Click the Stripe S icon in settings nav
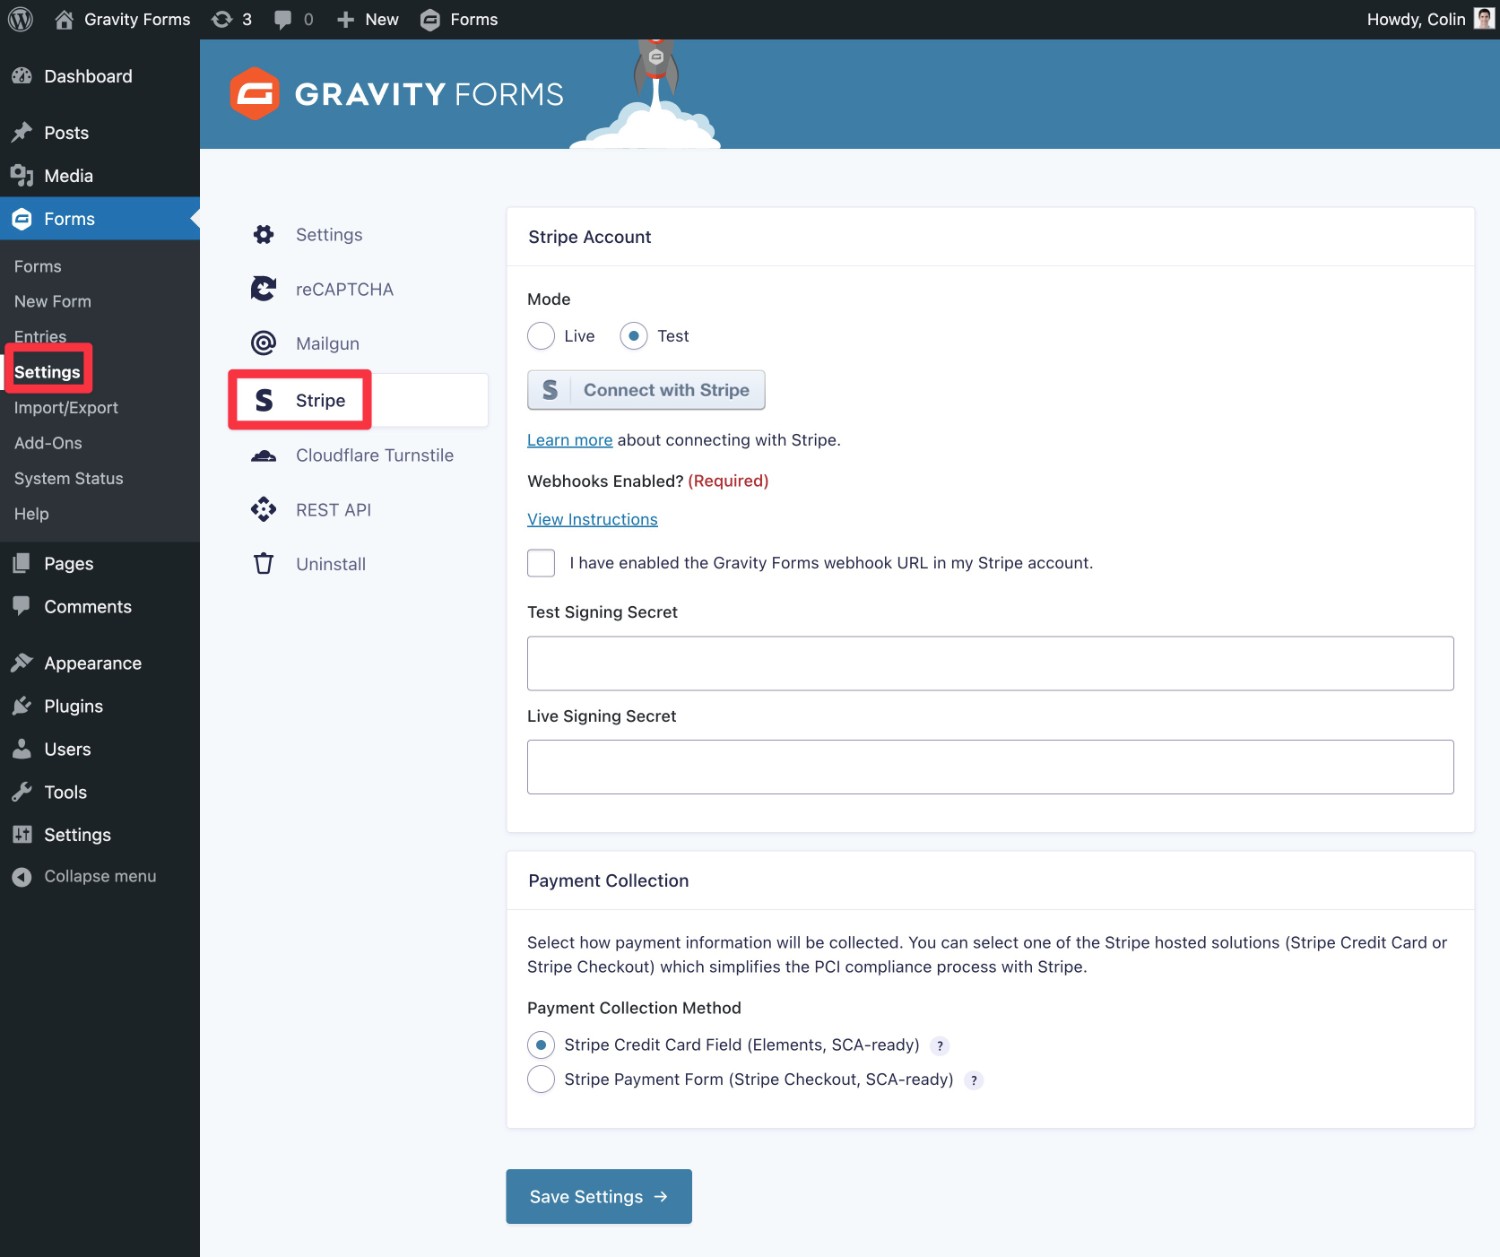The image size is (1500, 1257). coord(264,400)
